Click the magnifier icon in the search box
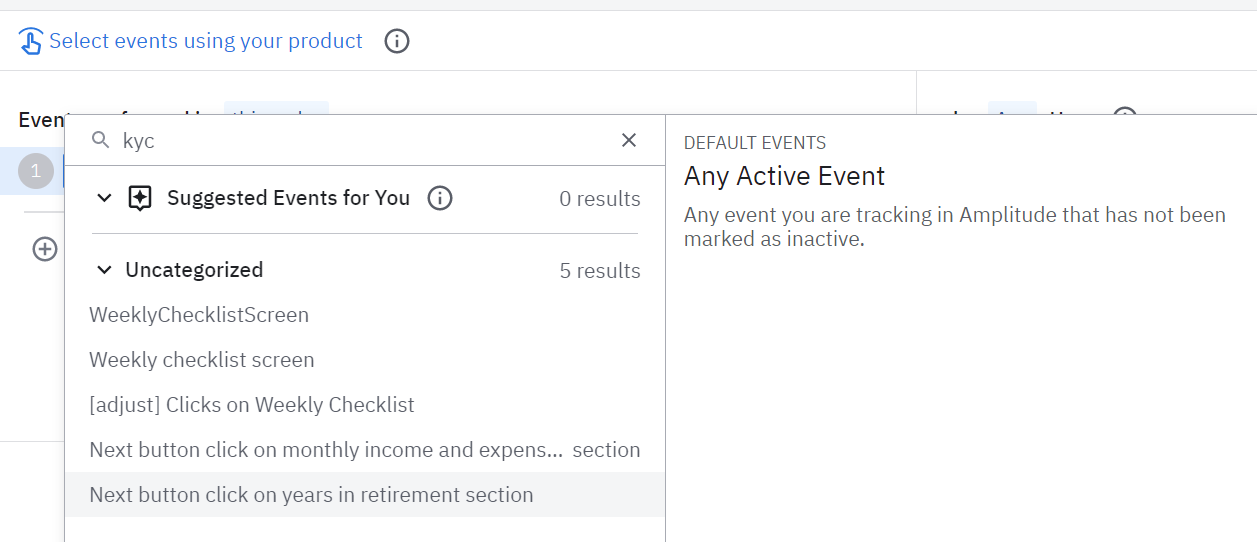 pos(100,140)
